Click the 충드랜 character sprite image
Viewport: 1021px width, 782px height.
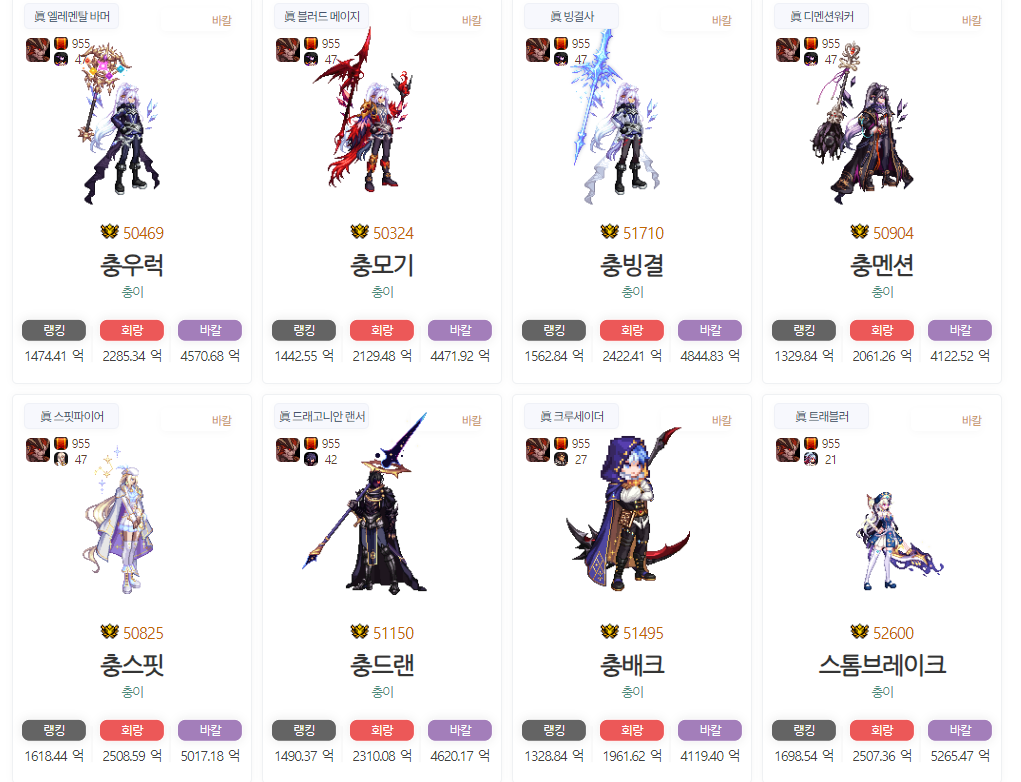point(368,503)
